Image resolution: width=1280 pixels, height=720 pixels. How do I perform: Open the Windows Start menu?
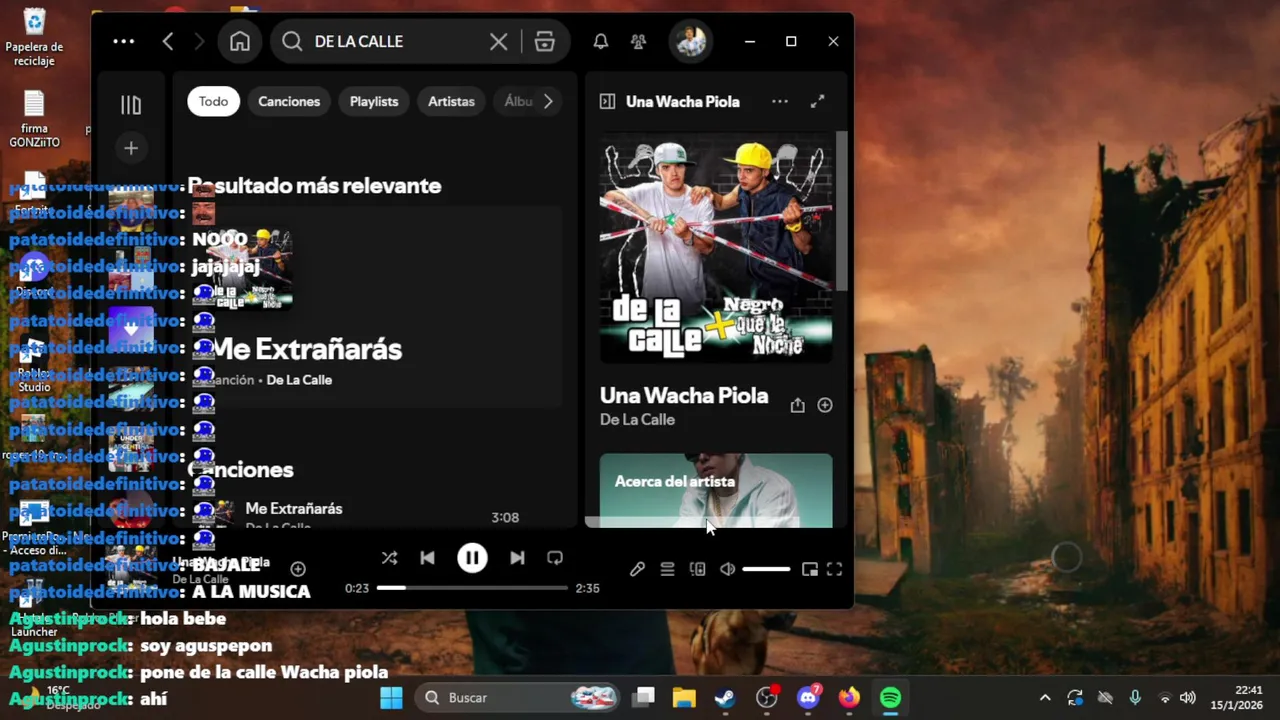pos(391,698)
